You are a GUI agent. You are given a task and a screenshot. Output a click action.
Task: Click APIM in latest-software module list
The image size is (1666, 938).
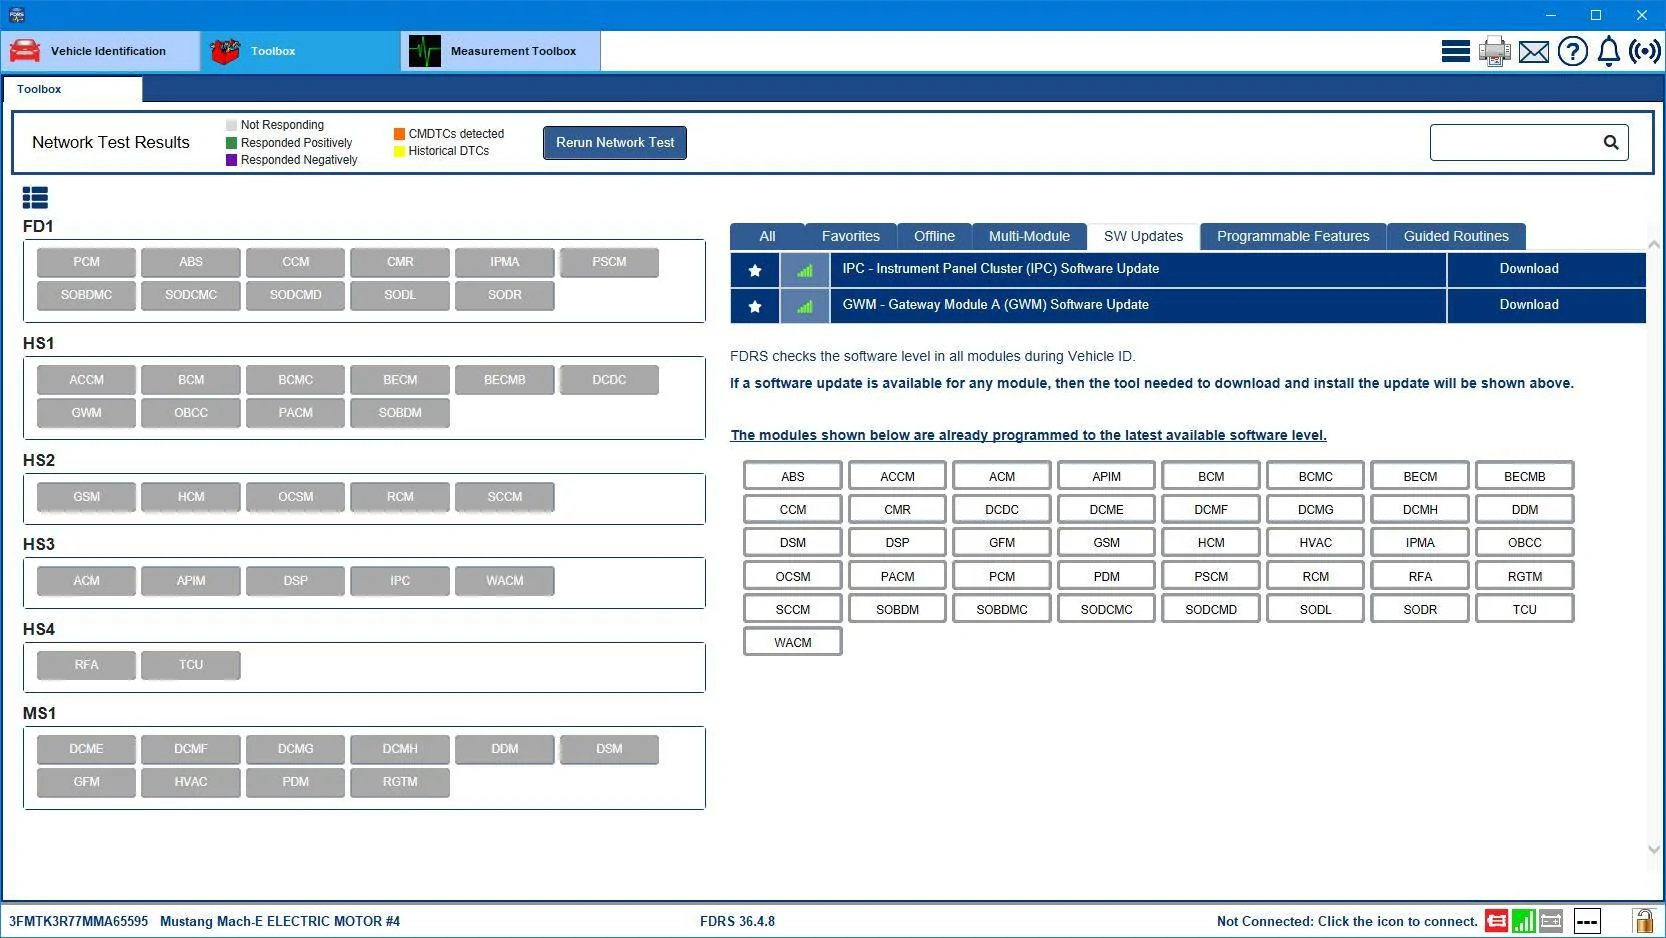coord(1106,476)
